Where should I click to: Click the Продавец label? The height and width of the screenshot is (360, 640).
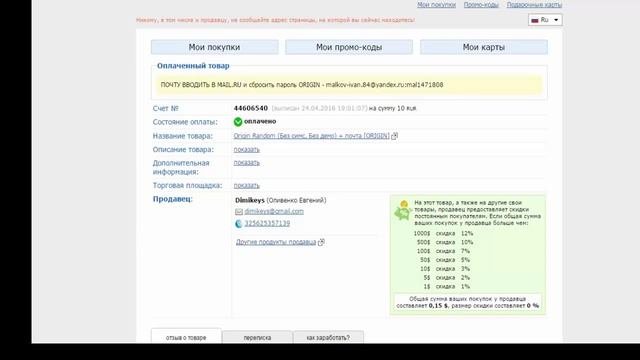[x=173, y=199]
